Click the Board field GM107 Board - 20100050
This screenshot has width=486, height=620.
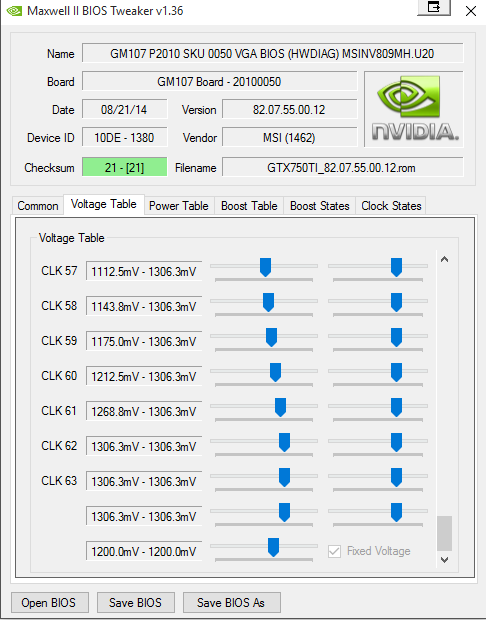pos(219,82)
